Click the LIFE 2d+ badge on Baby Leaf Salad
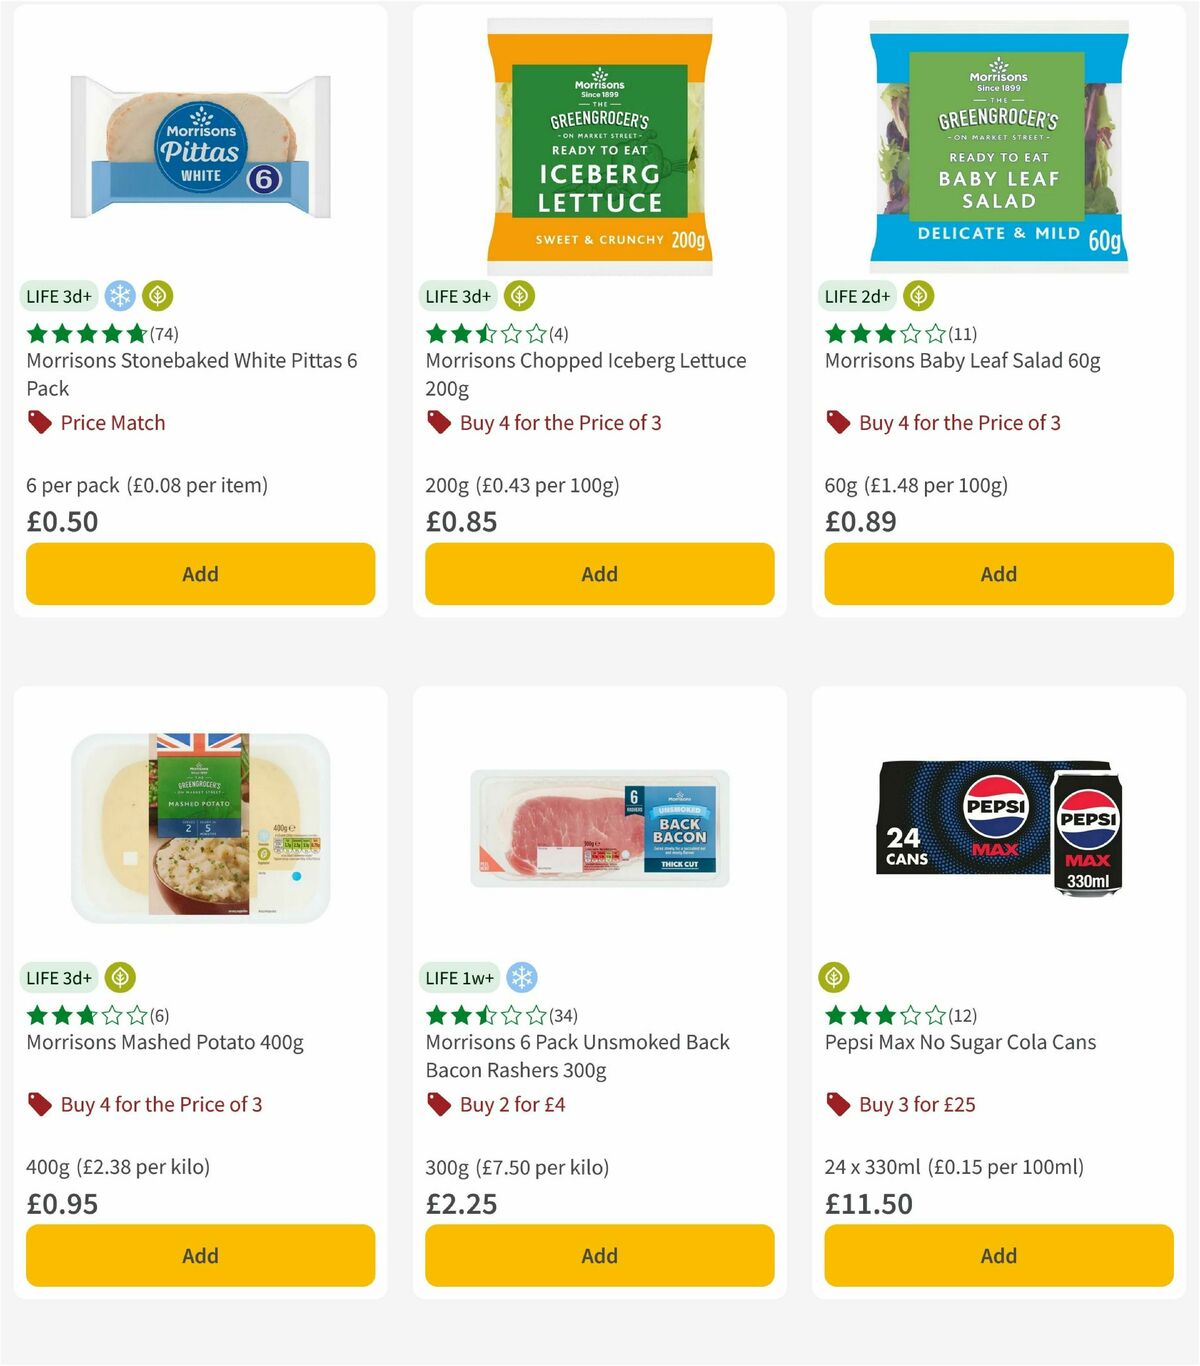This screenshot has height=1366, width=1200. click(x=856, y=296)
